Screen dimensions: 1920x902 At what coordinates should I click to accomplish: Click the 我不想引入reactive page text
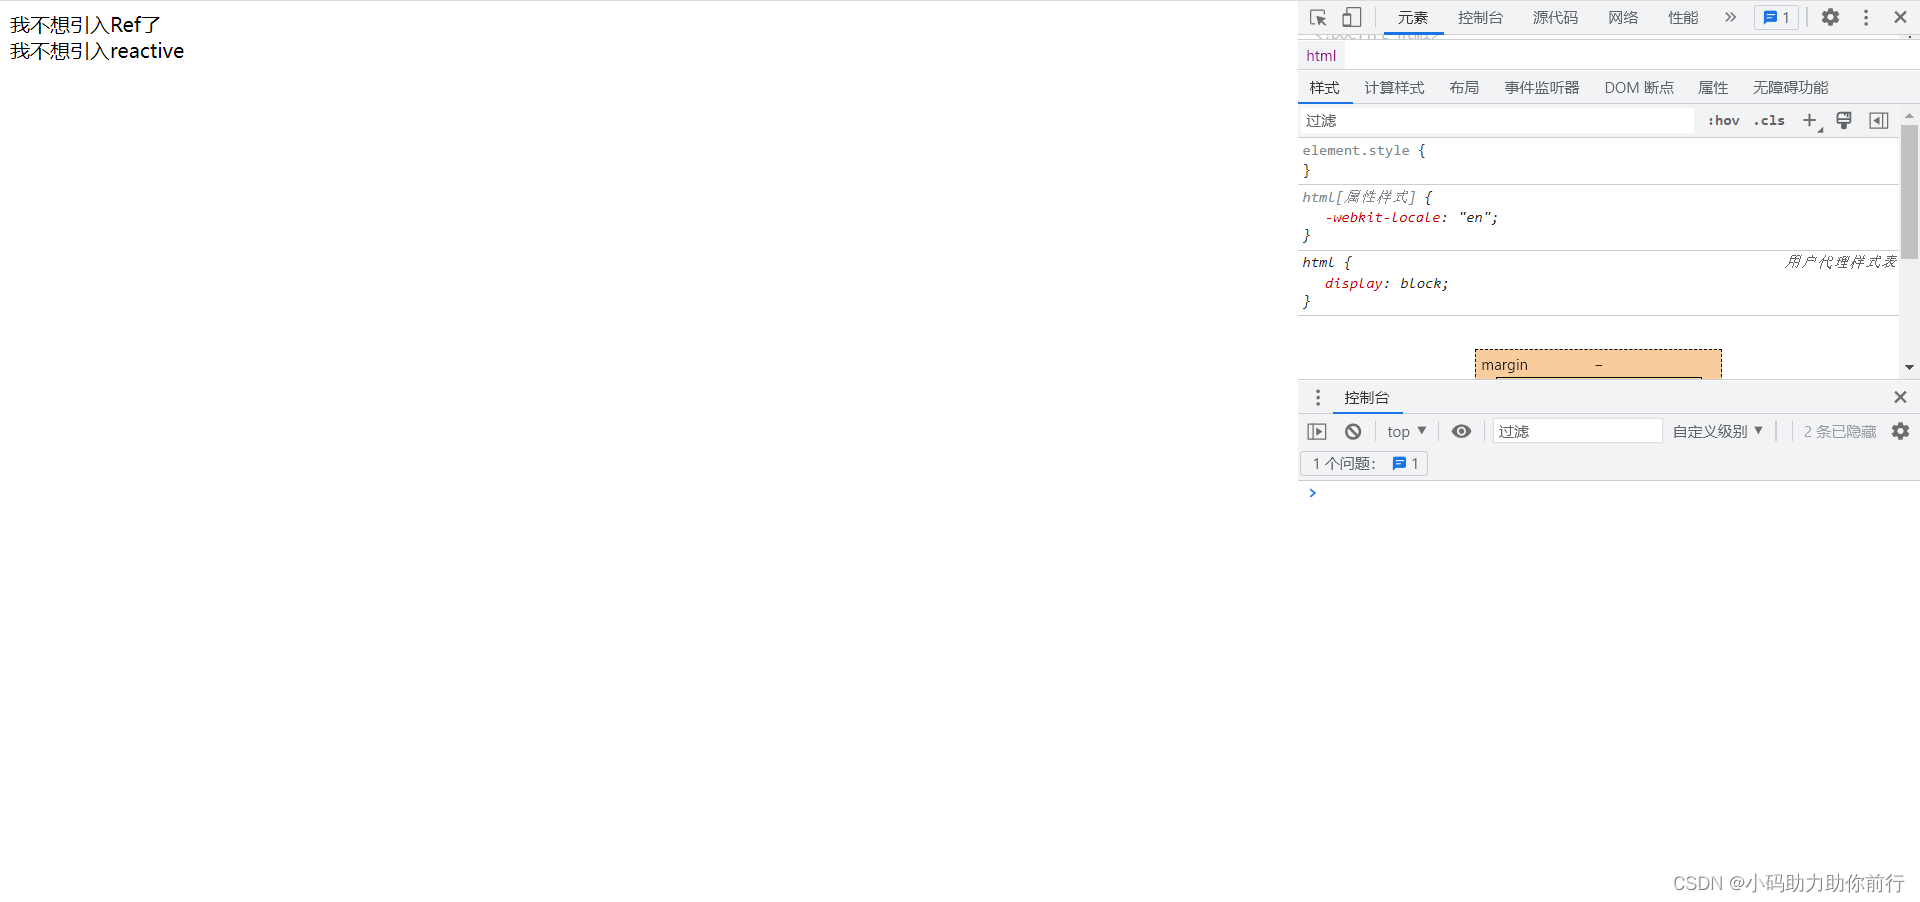97,51
